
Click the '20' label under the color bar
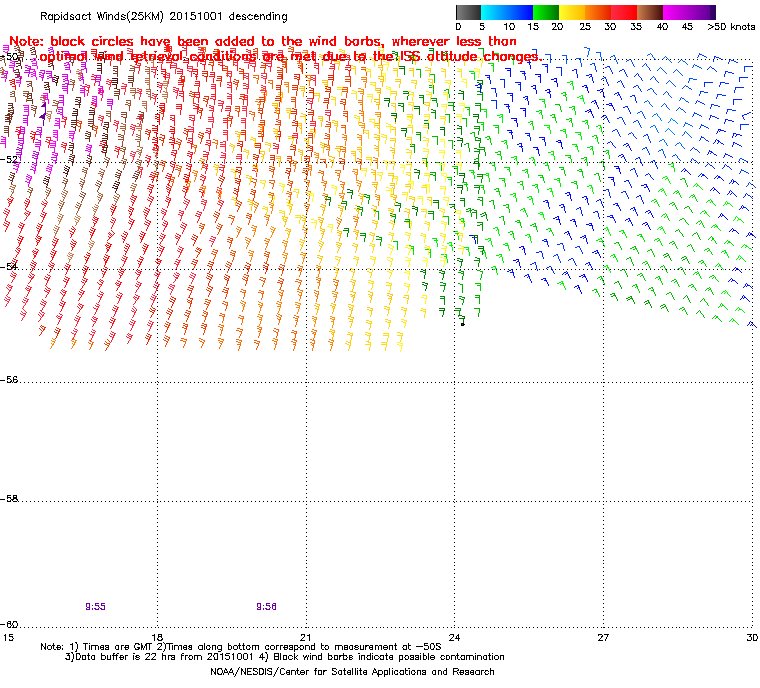pyautogui.click(x=557, y=27)
